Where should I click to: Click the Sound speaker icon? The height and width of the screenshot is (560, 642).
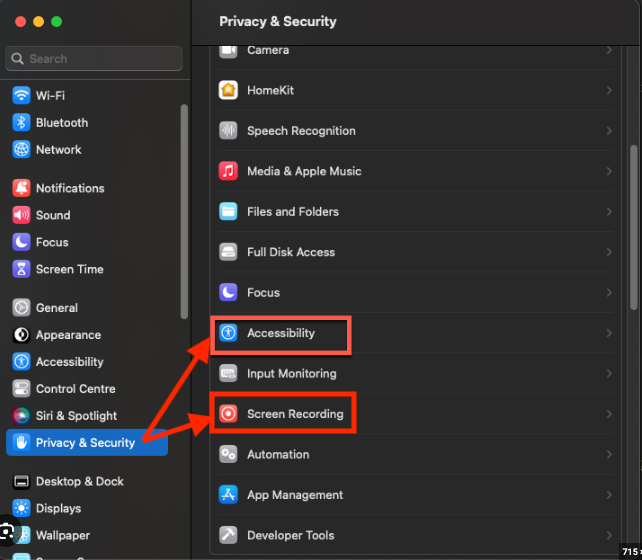(21, 215)
